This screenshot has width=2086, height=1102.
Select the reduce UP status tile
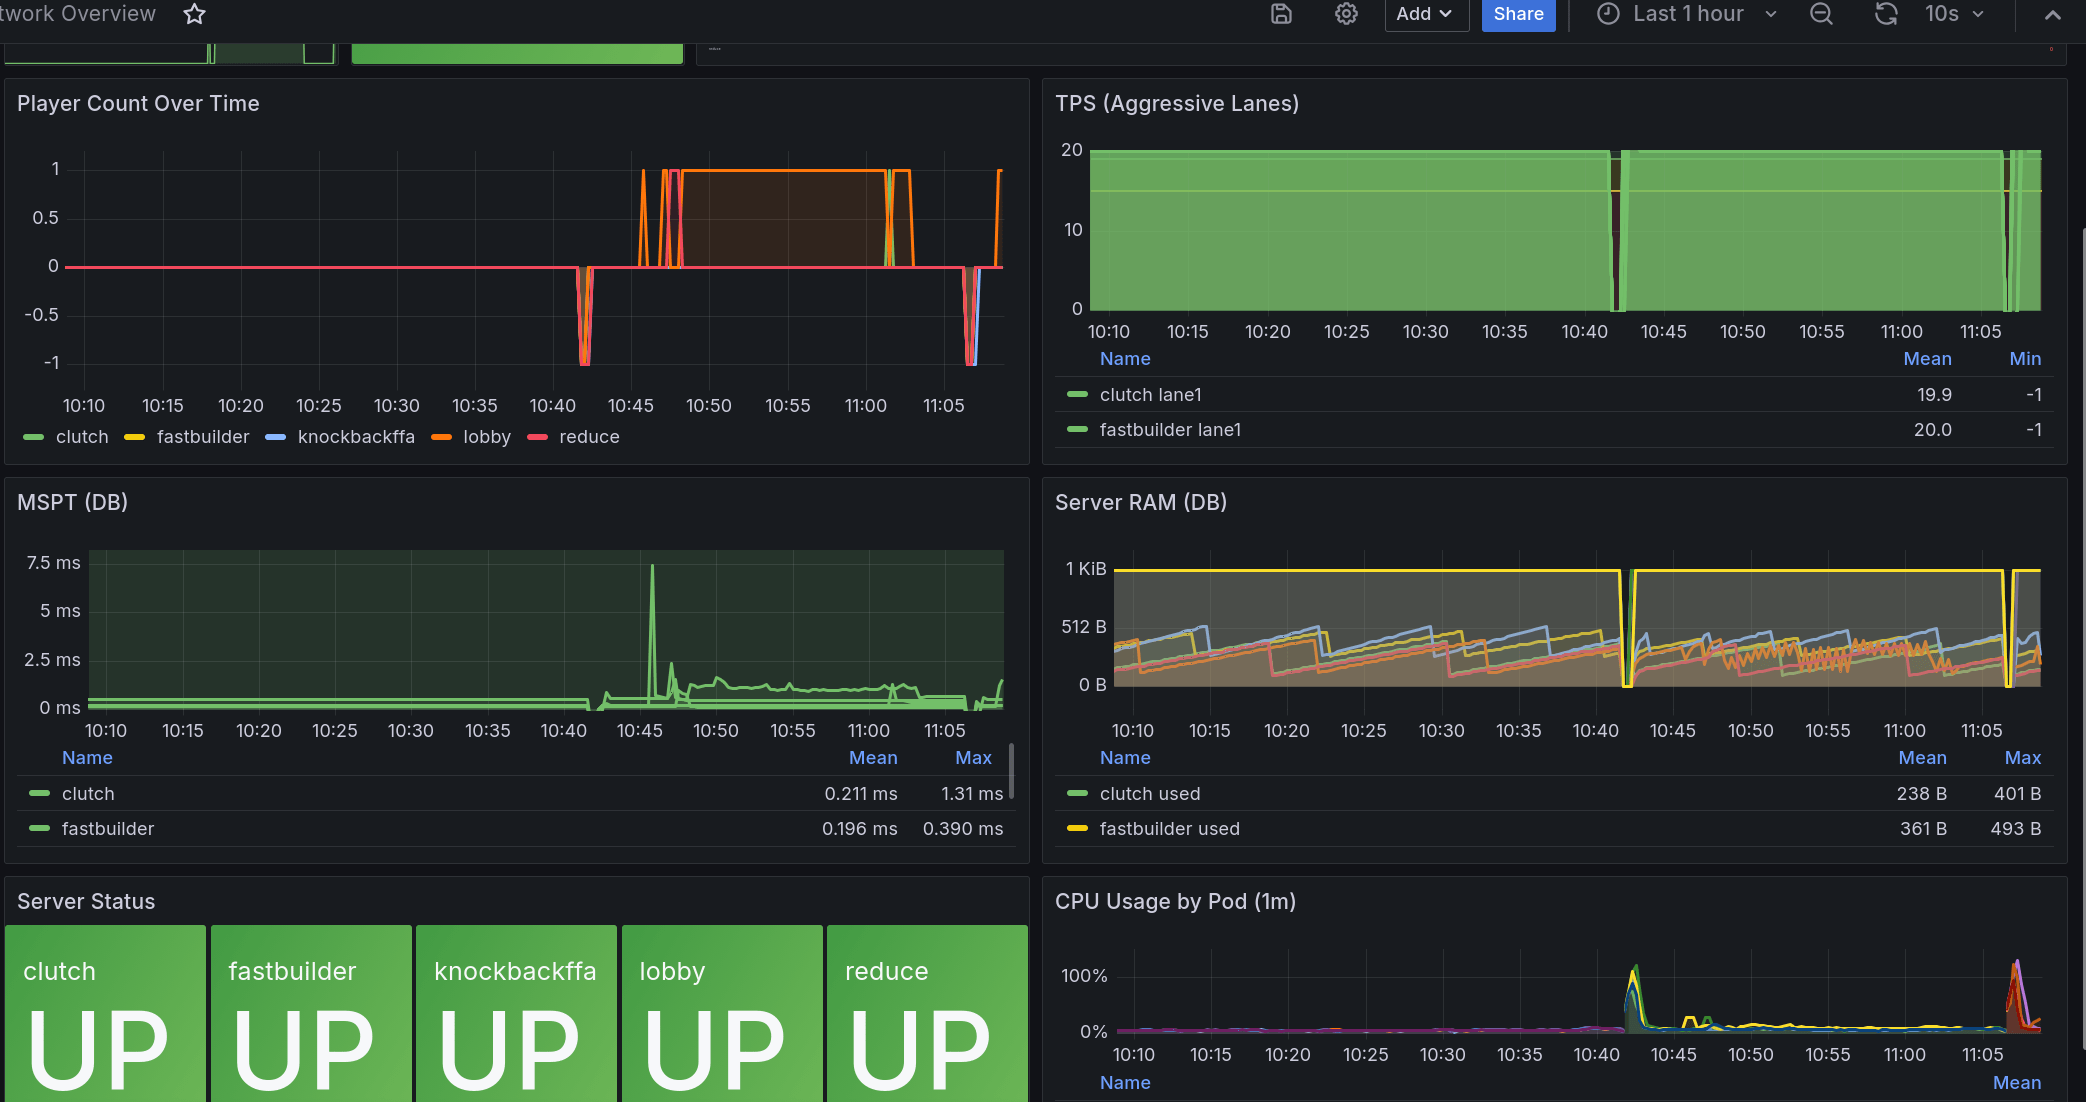pyautogui.click(x=927, y=1013)
